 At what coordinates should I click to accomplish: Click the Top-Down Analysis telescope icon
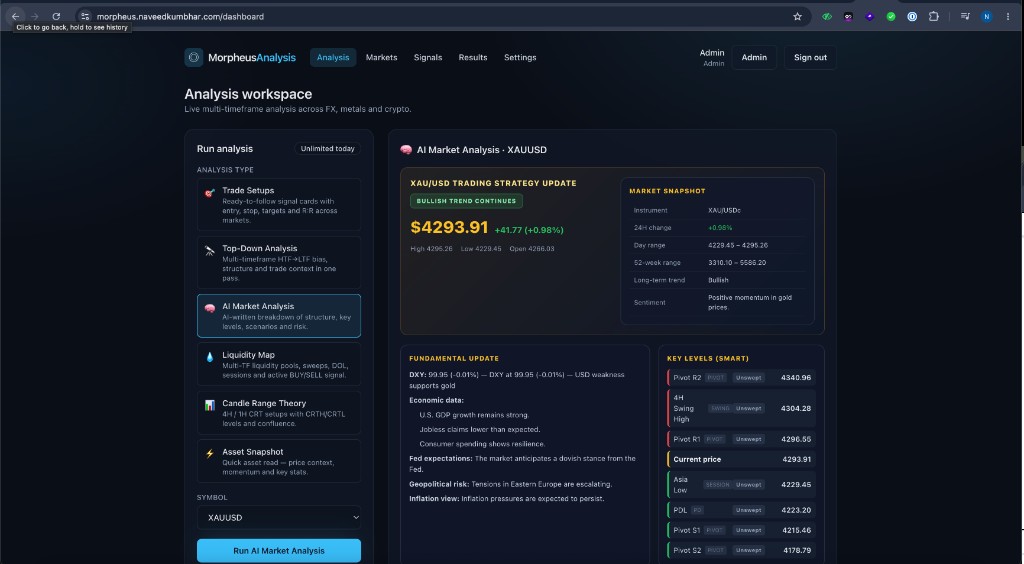point(210,251)
